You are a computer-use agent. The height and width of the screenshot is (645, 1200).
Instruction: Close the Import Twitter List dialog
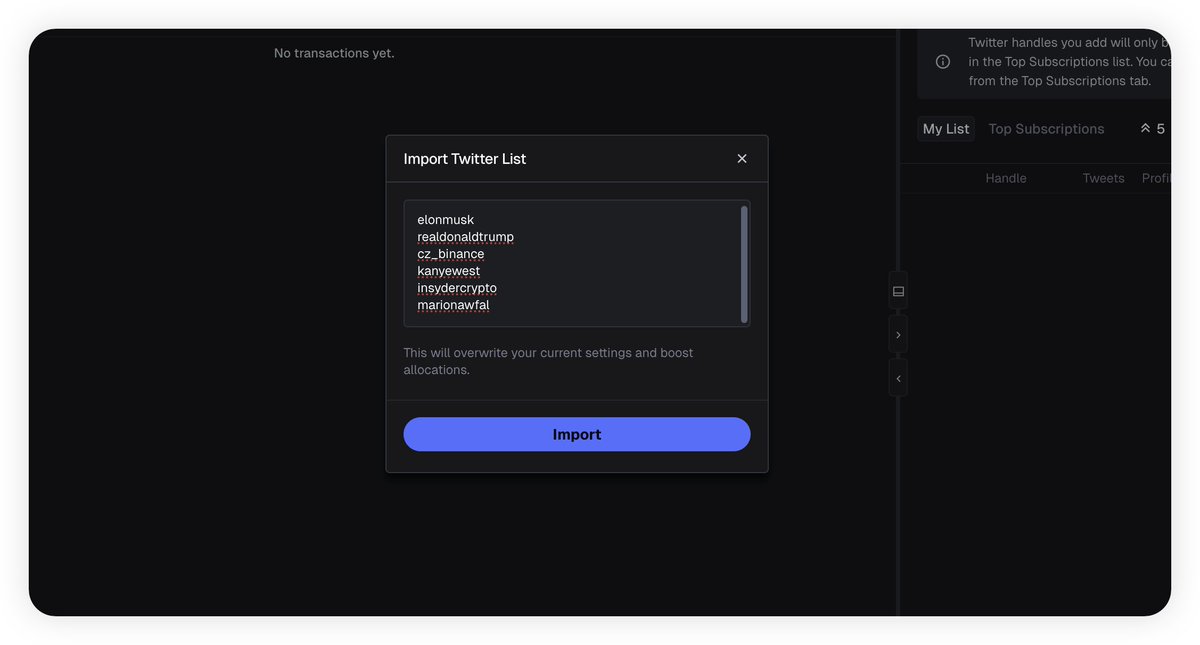point(742,159)
